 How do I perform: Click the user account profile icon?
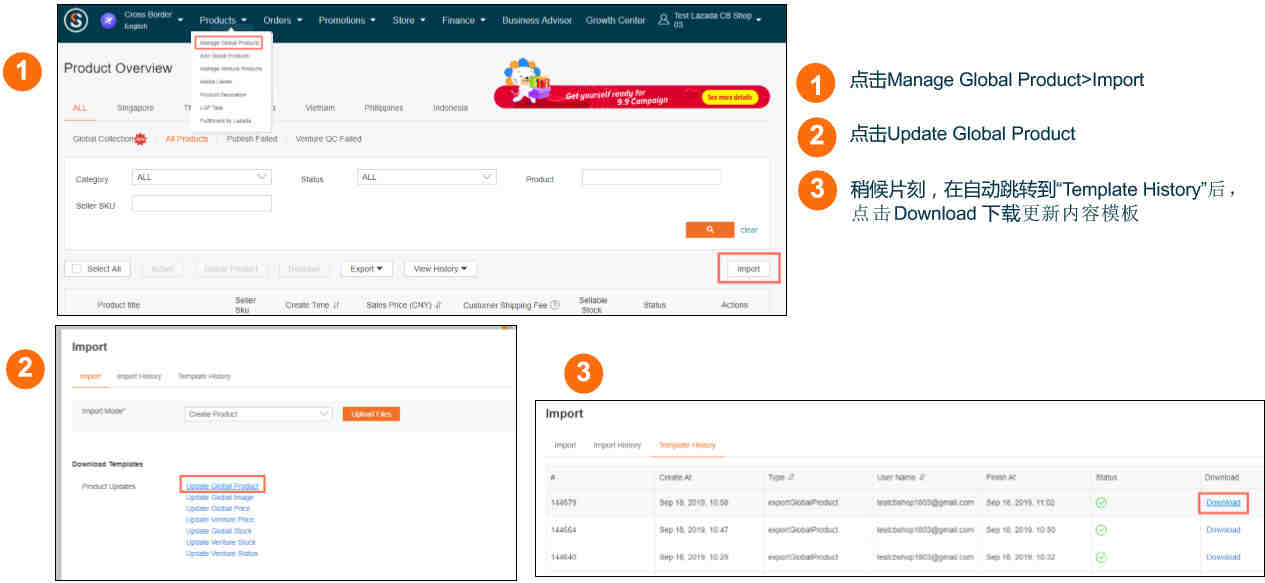click(x=663, y=20)
